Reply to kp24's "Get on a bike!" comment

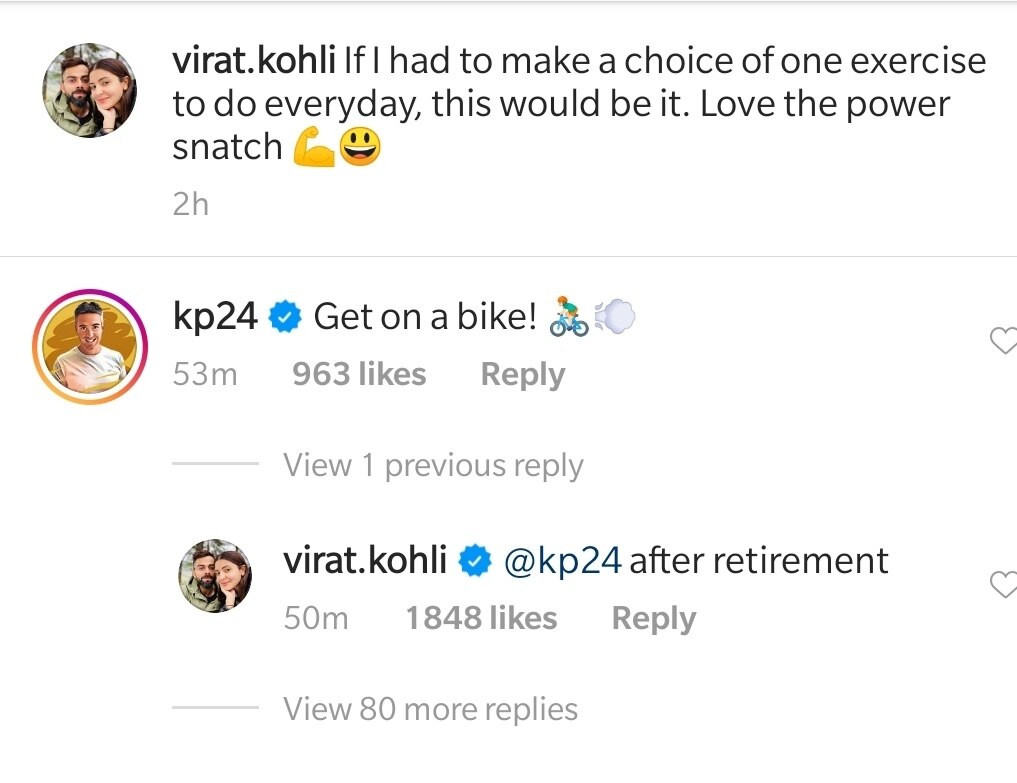pyautogui.click(x=522, y=375)
